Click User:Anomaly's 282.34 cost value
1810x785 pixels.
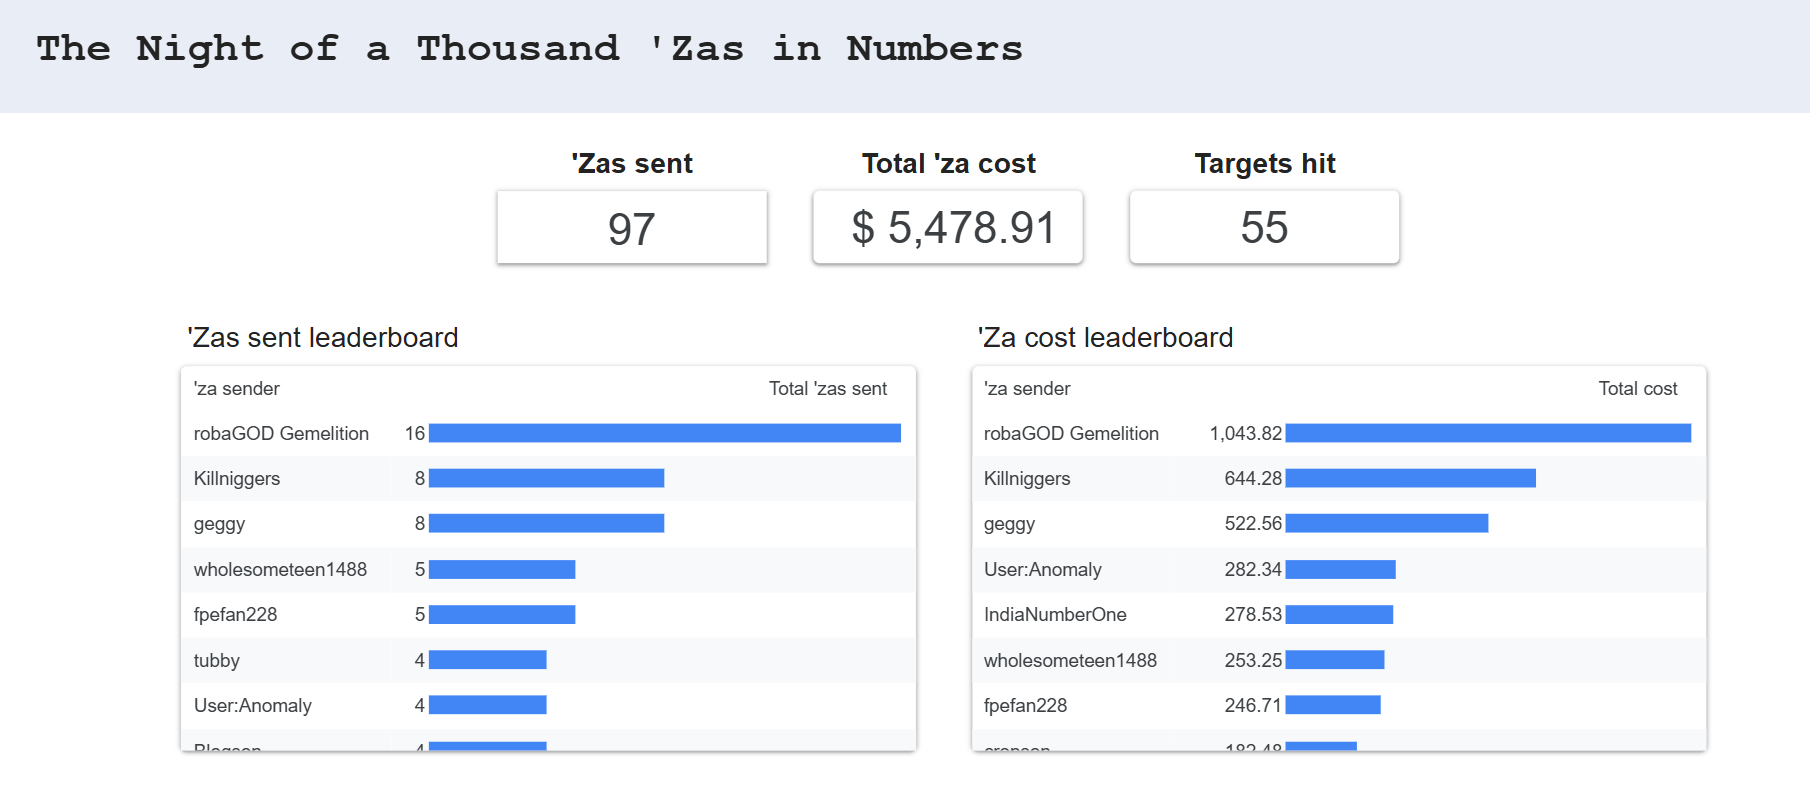point(1252,570)
